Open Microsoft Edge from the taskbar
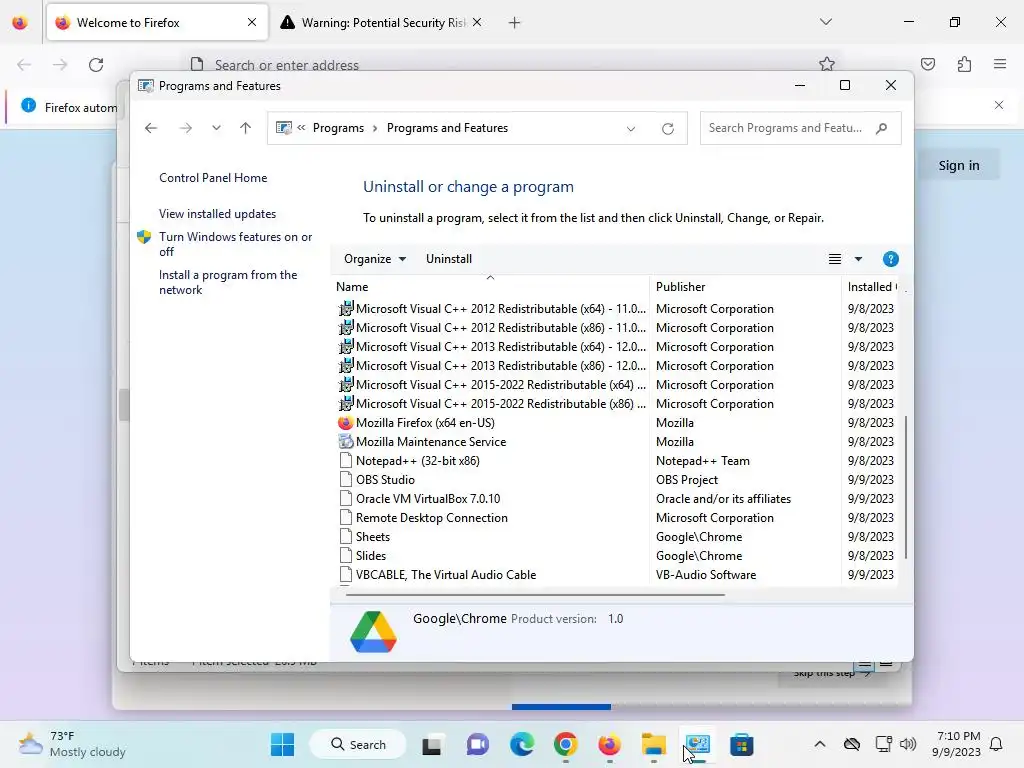Viewport: 1024px width, 768px height. [x=521, y=744]
